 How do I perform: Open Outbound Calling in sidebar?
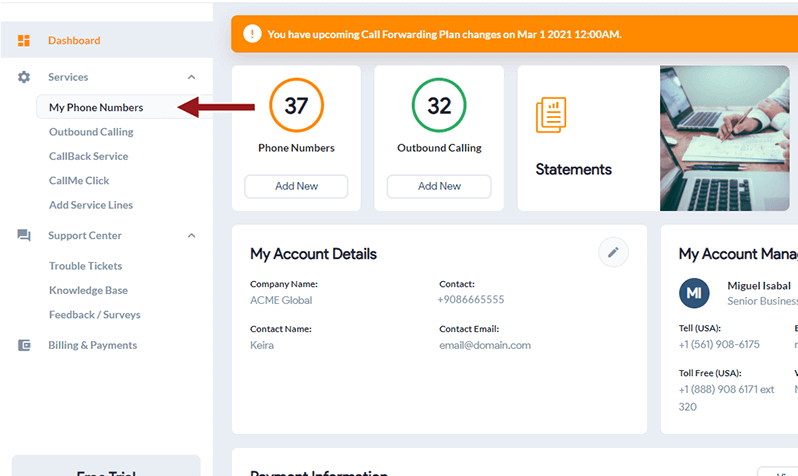91,132
